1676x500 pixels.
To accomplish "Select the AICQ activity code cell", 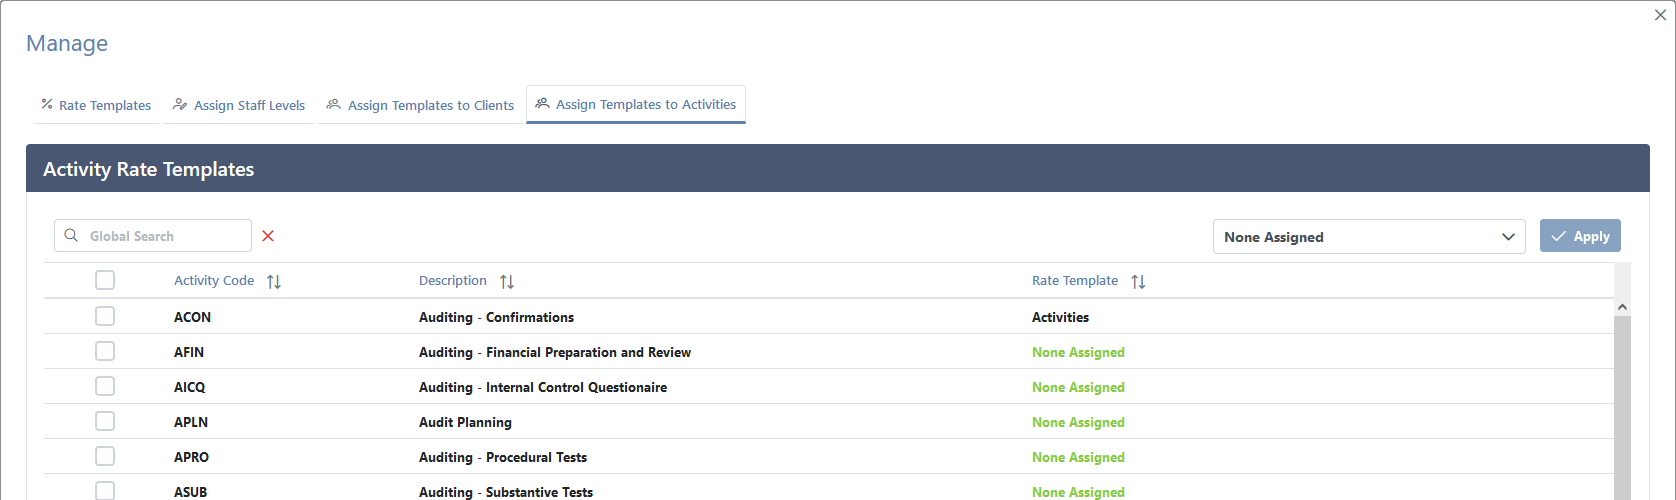I will click(x=190, y=387).
